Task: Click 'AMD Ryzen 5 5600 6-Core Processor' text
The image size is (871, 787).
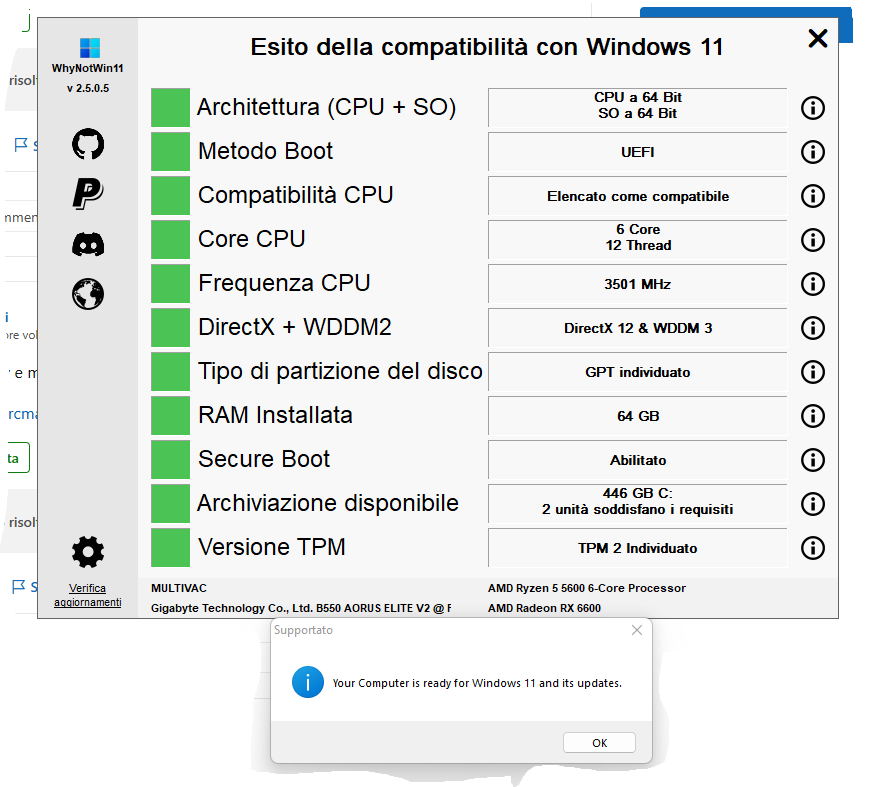Action: 587,588
